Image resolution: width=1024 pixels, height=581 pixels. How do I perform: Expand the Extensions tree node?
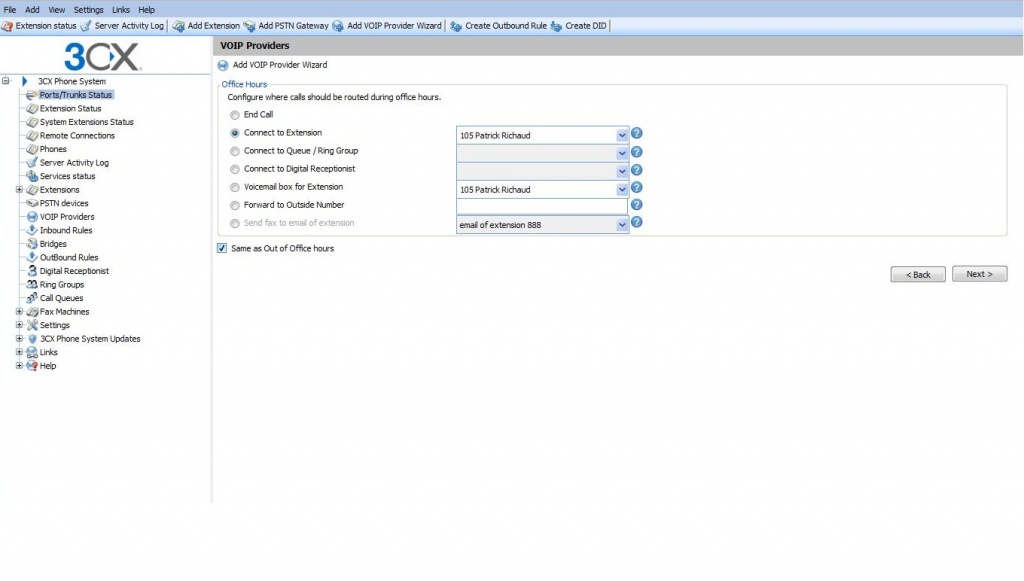[19, 190]
